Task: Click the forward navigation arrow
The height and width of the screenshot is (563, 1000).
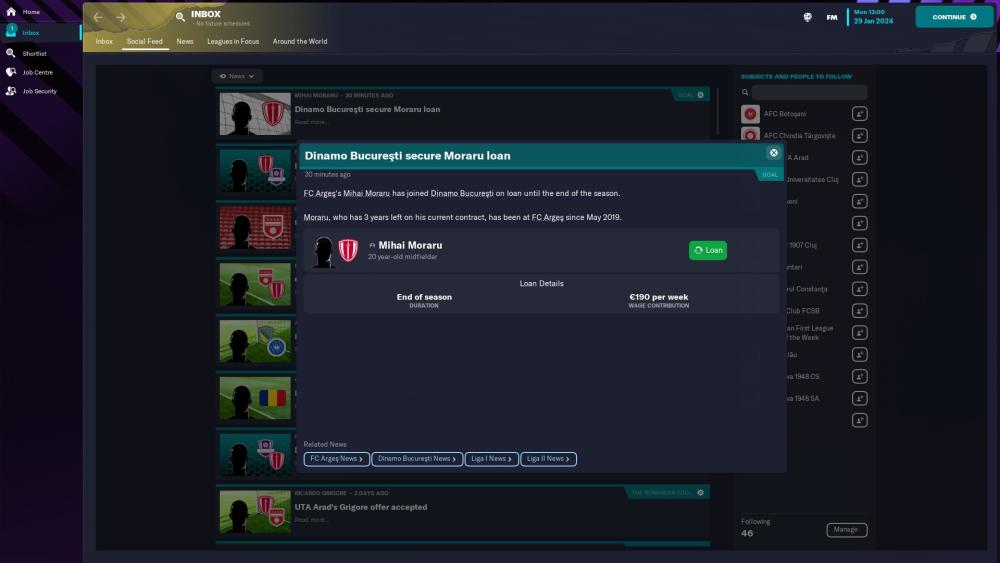Action: coord(121,17)
